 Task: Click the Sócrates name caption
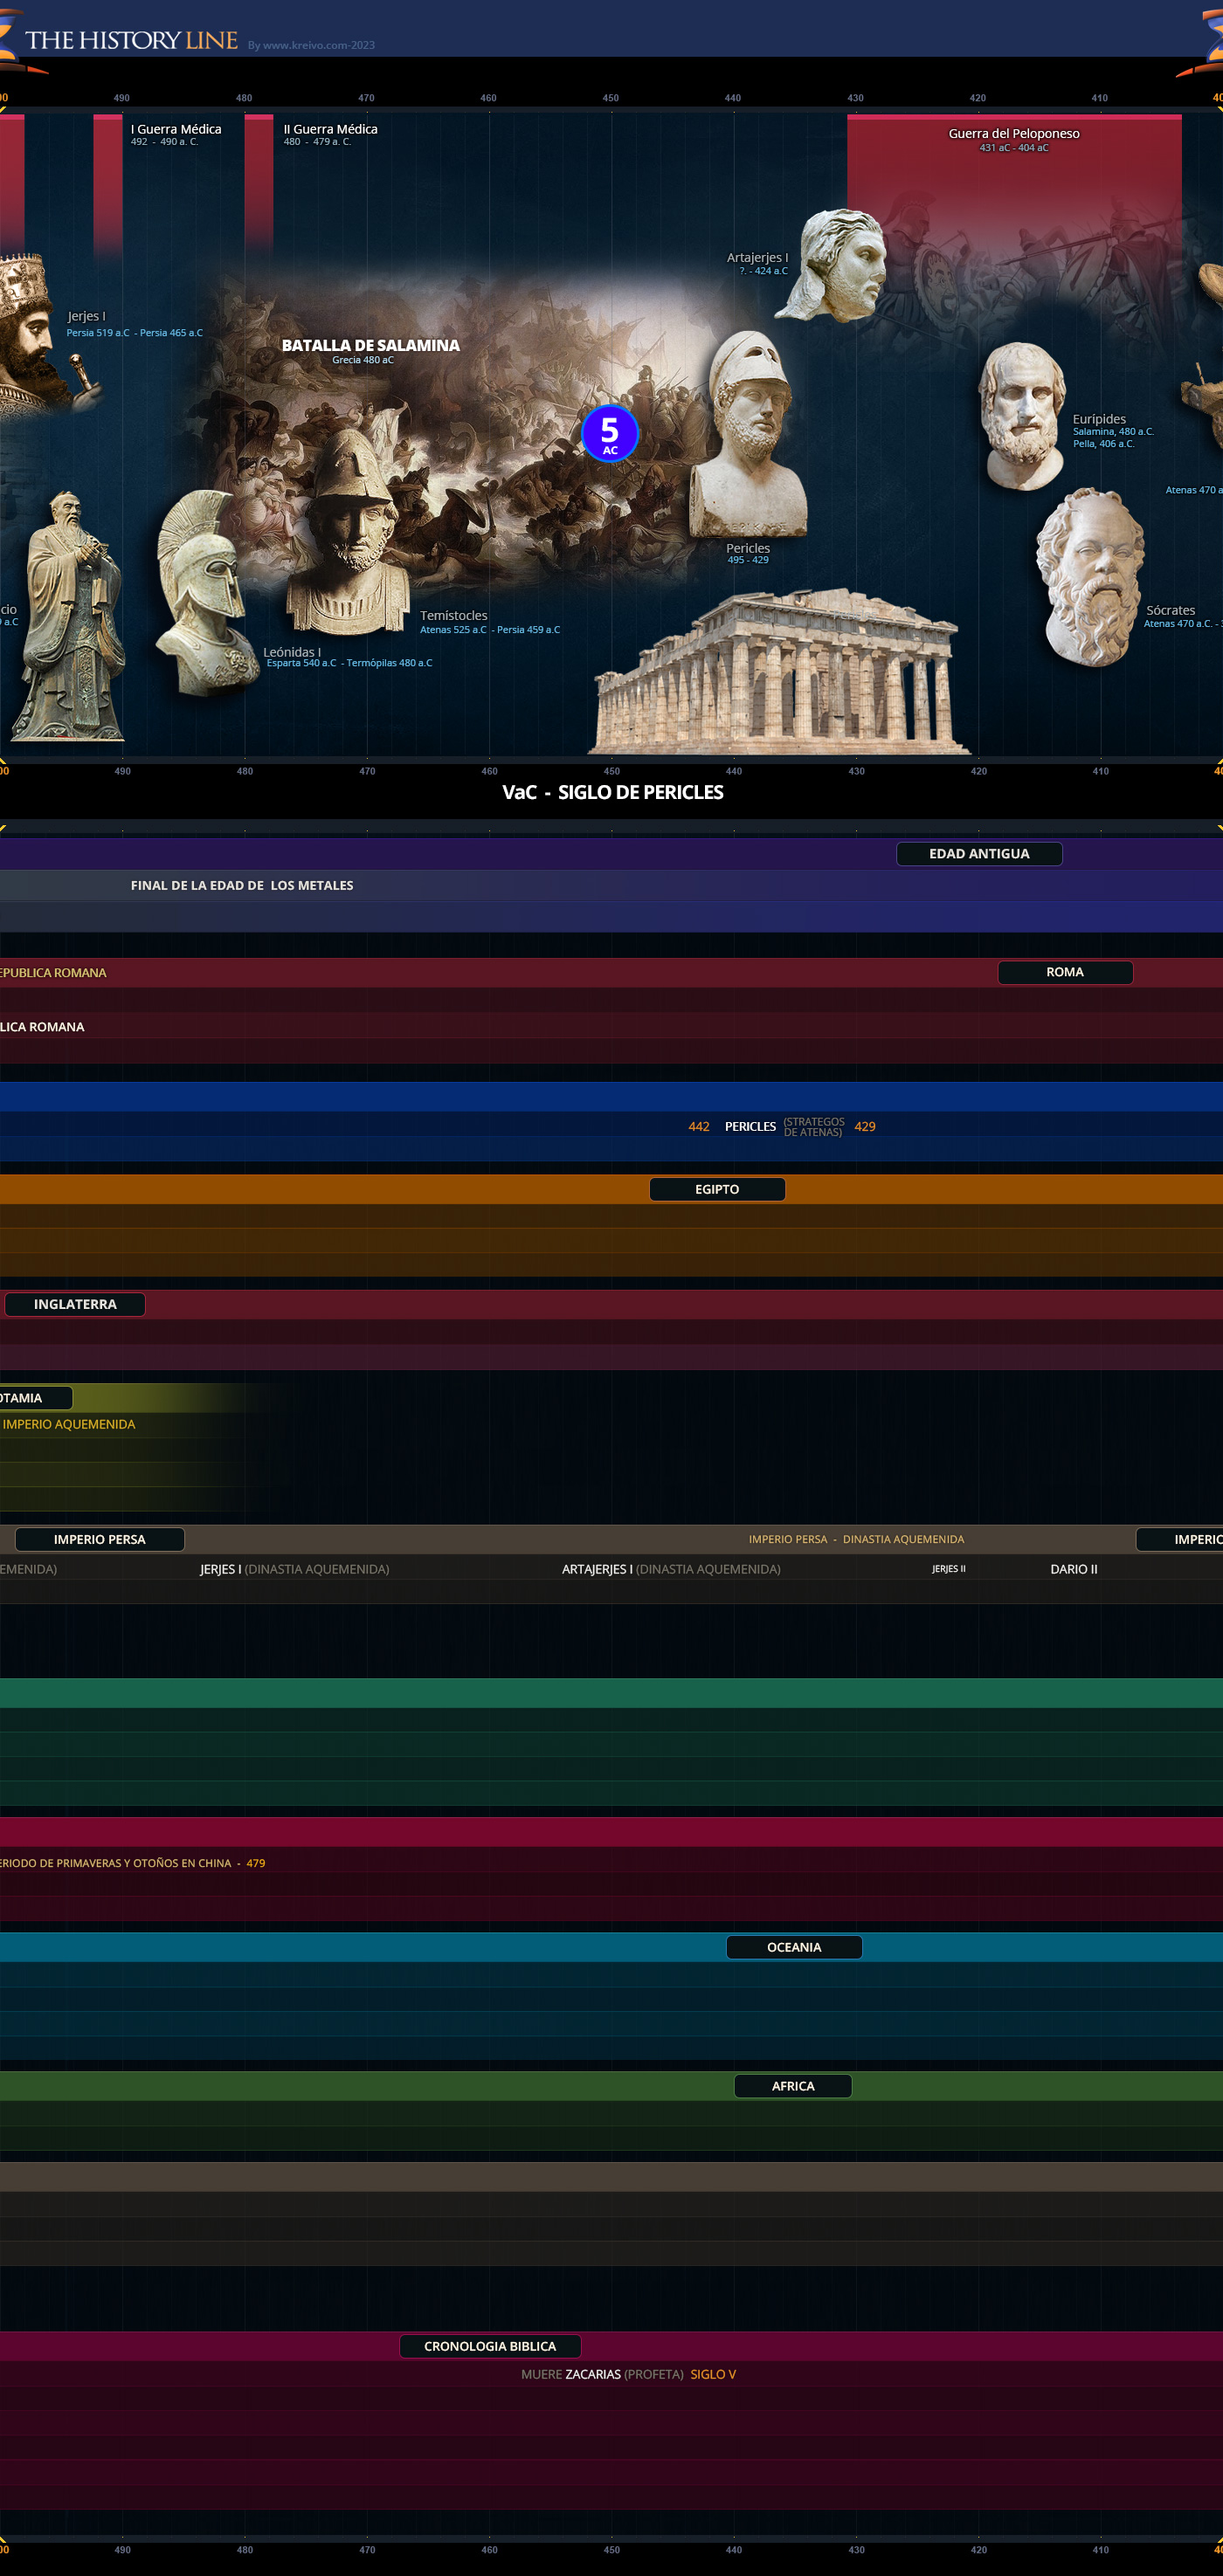[1171, 610]
